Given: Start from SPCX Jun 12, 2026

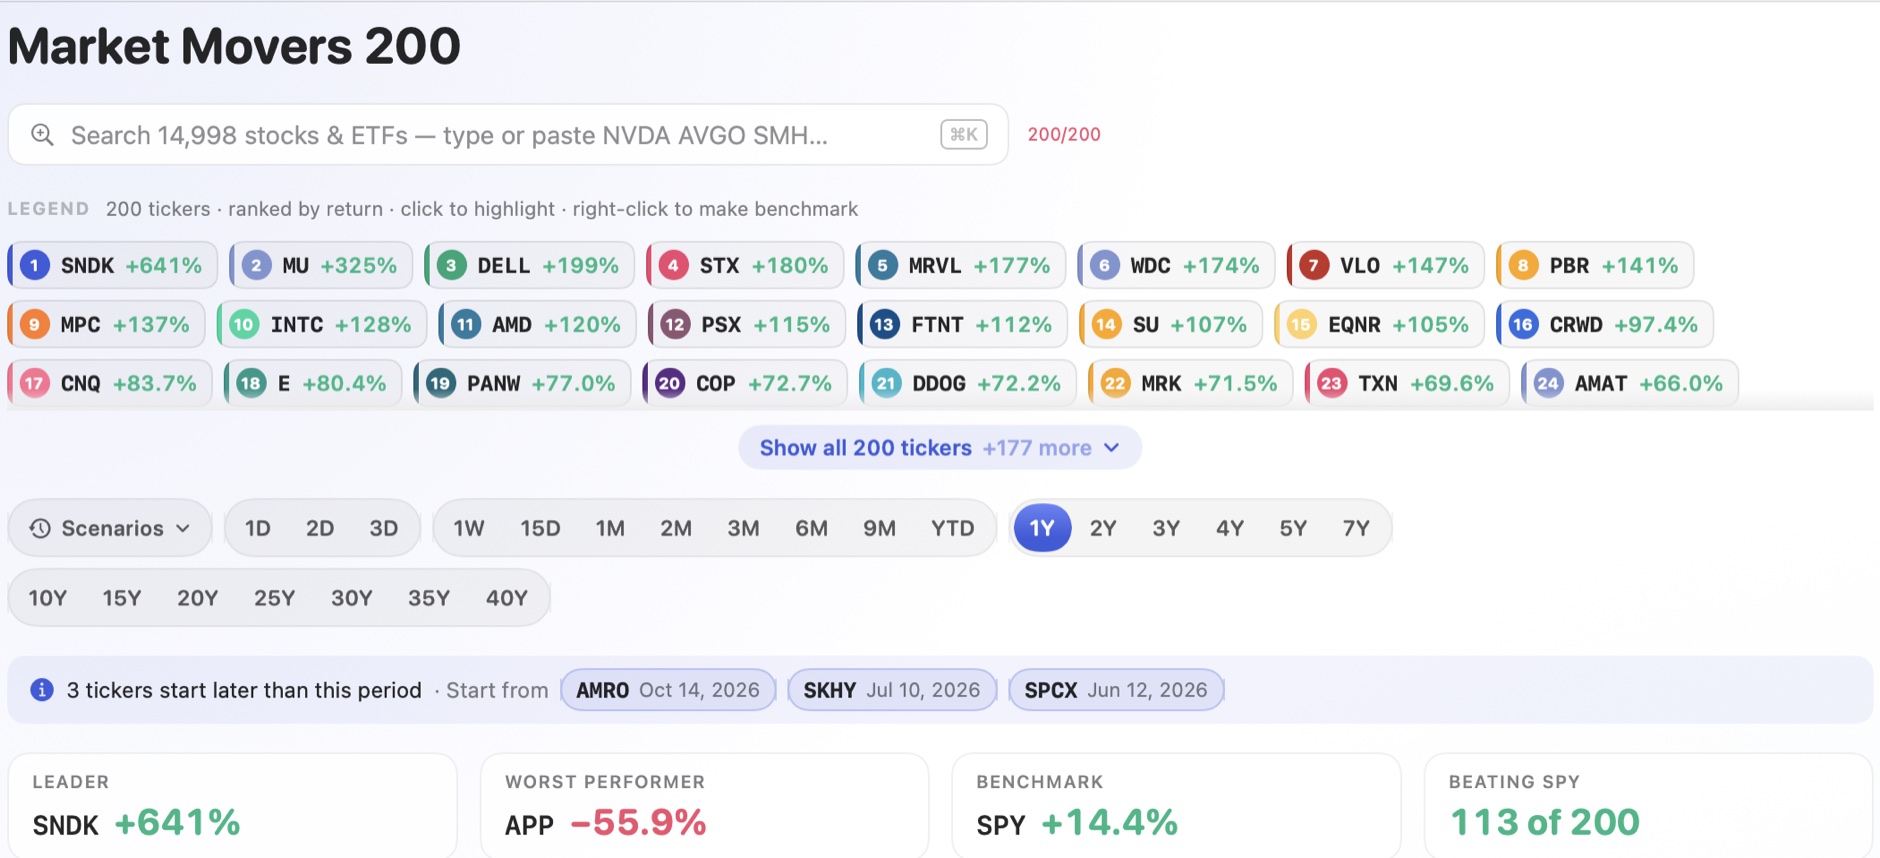Looking at the screenshot, I should point(1116,690).
